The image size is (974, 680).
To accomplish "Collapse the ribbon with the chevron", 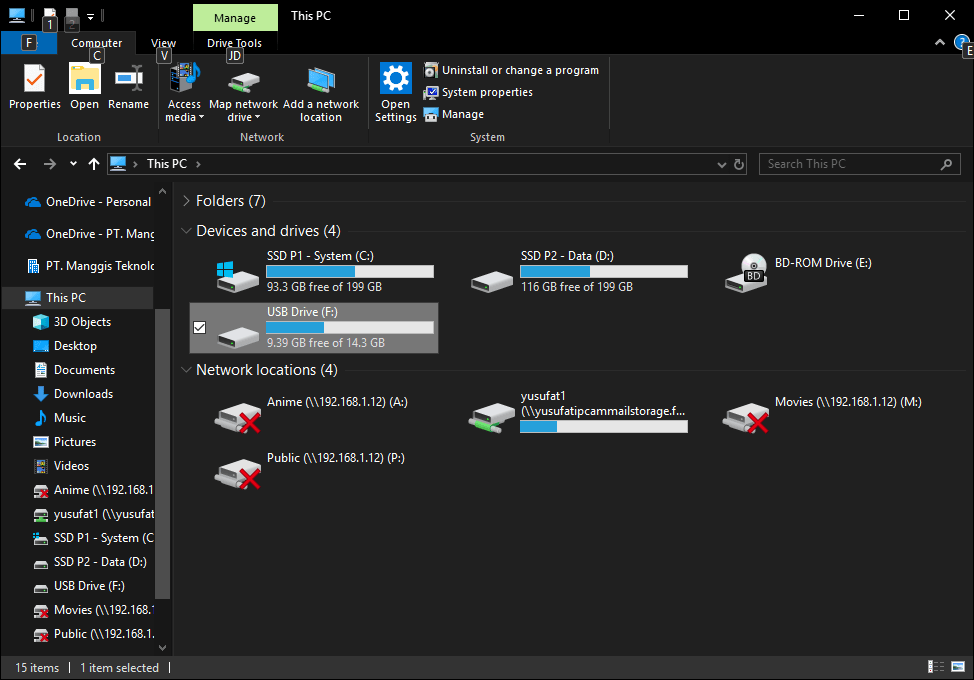I will pos(940,42).
